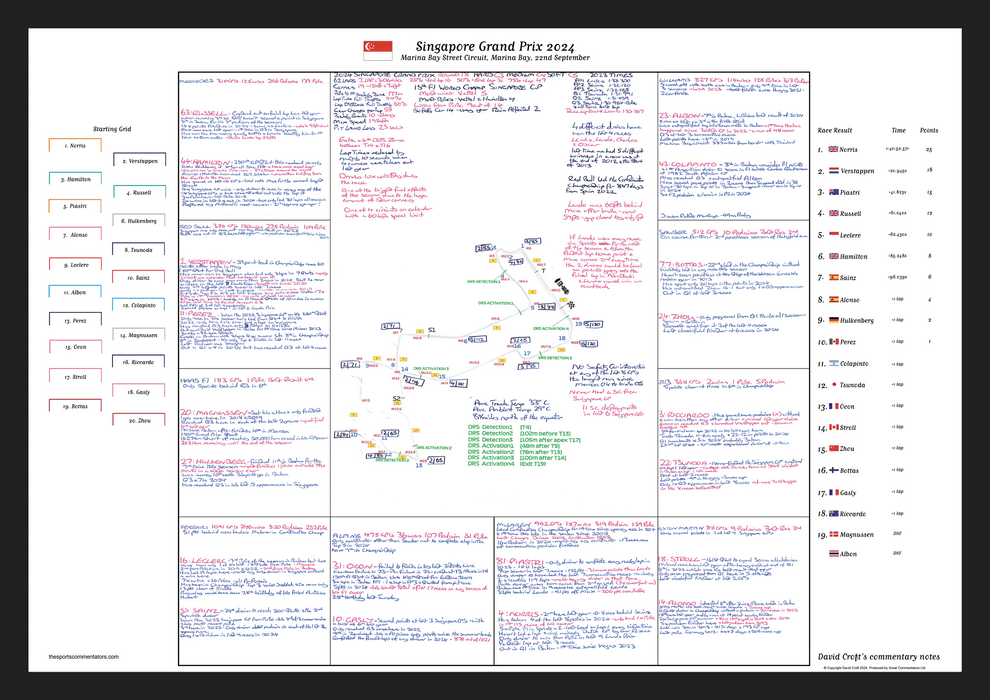
Task: Click the '1. Norris' starting grid box
Action: point(76,146)
